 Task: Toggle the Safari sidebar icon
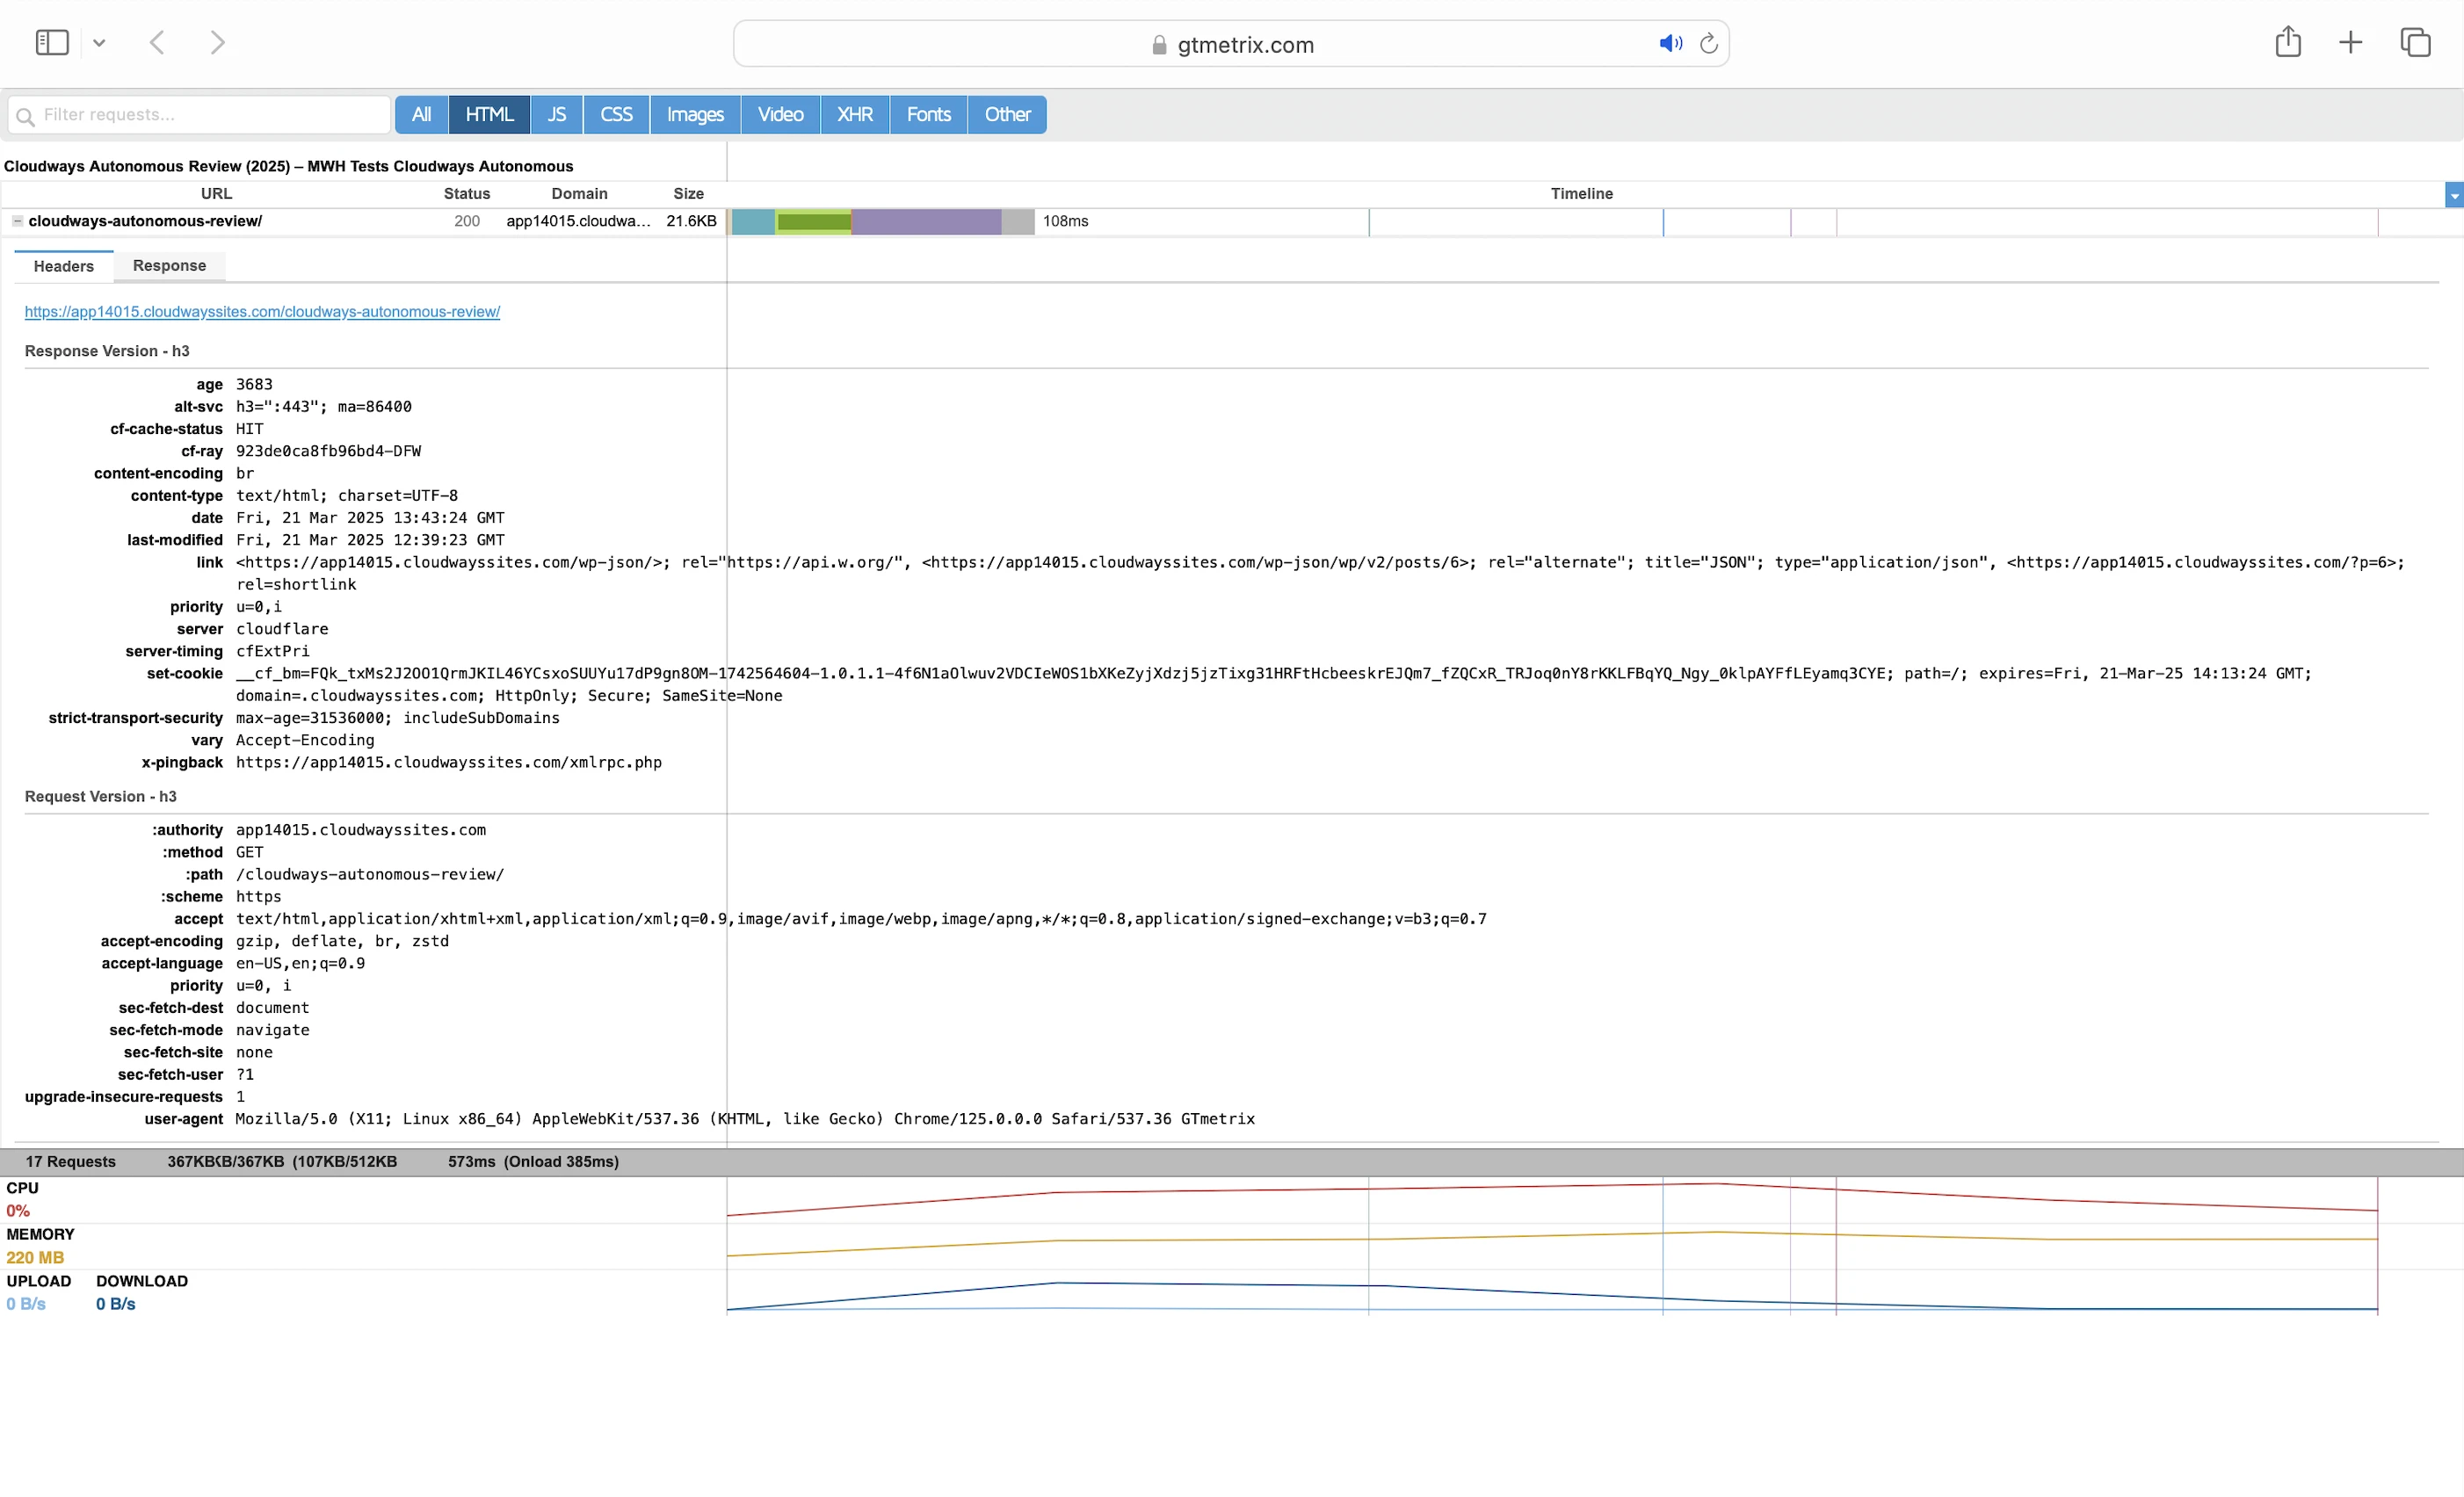coord(51,42)
